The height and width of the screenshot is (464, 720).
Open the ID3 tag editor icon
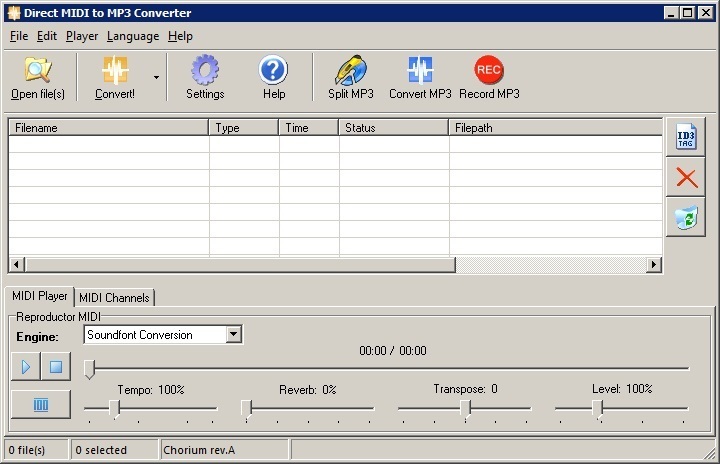tap(685, 138)
